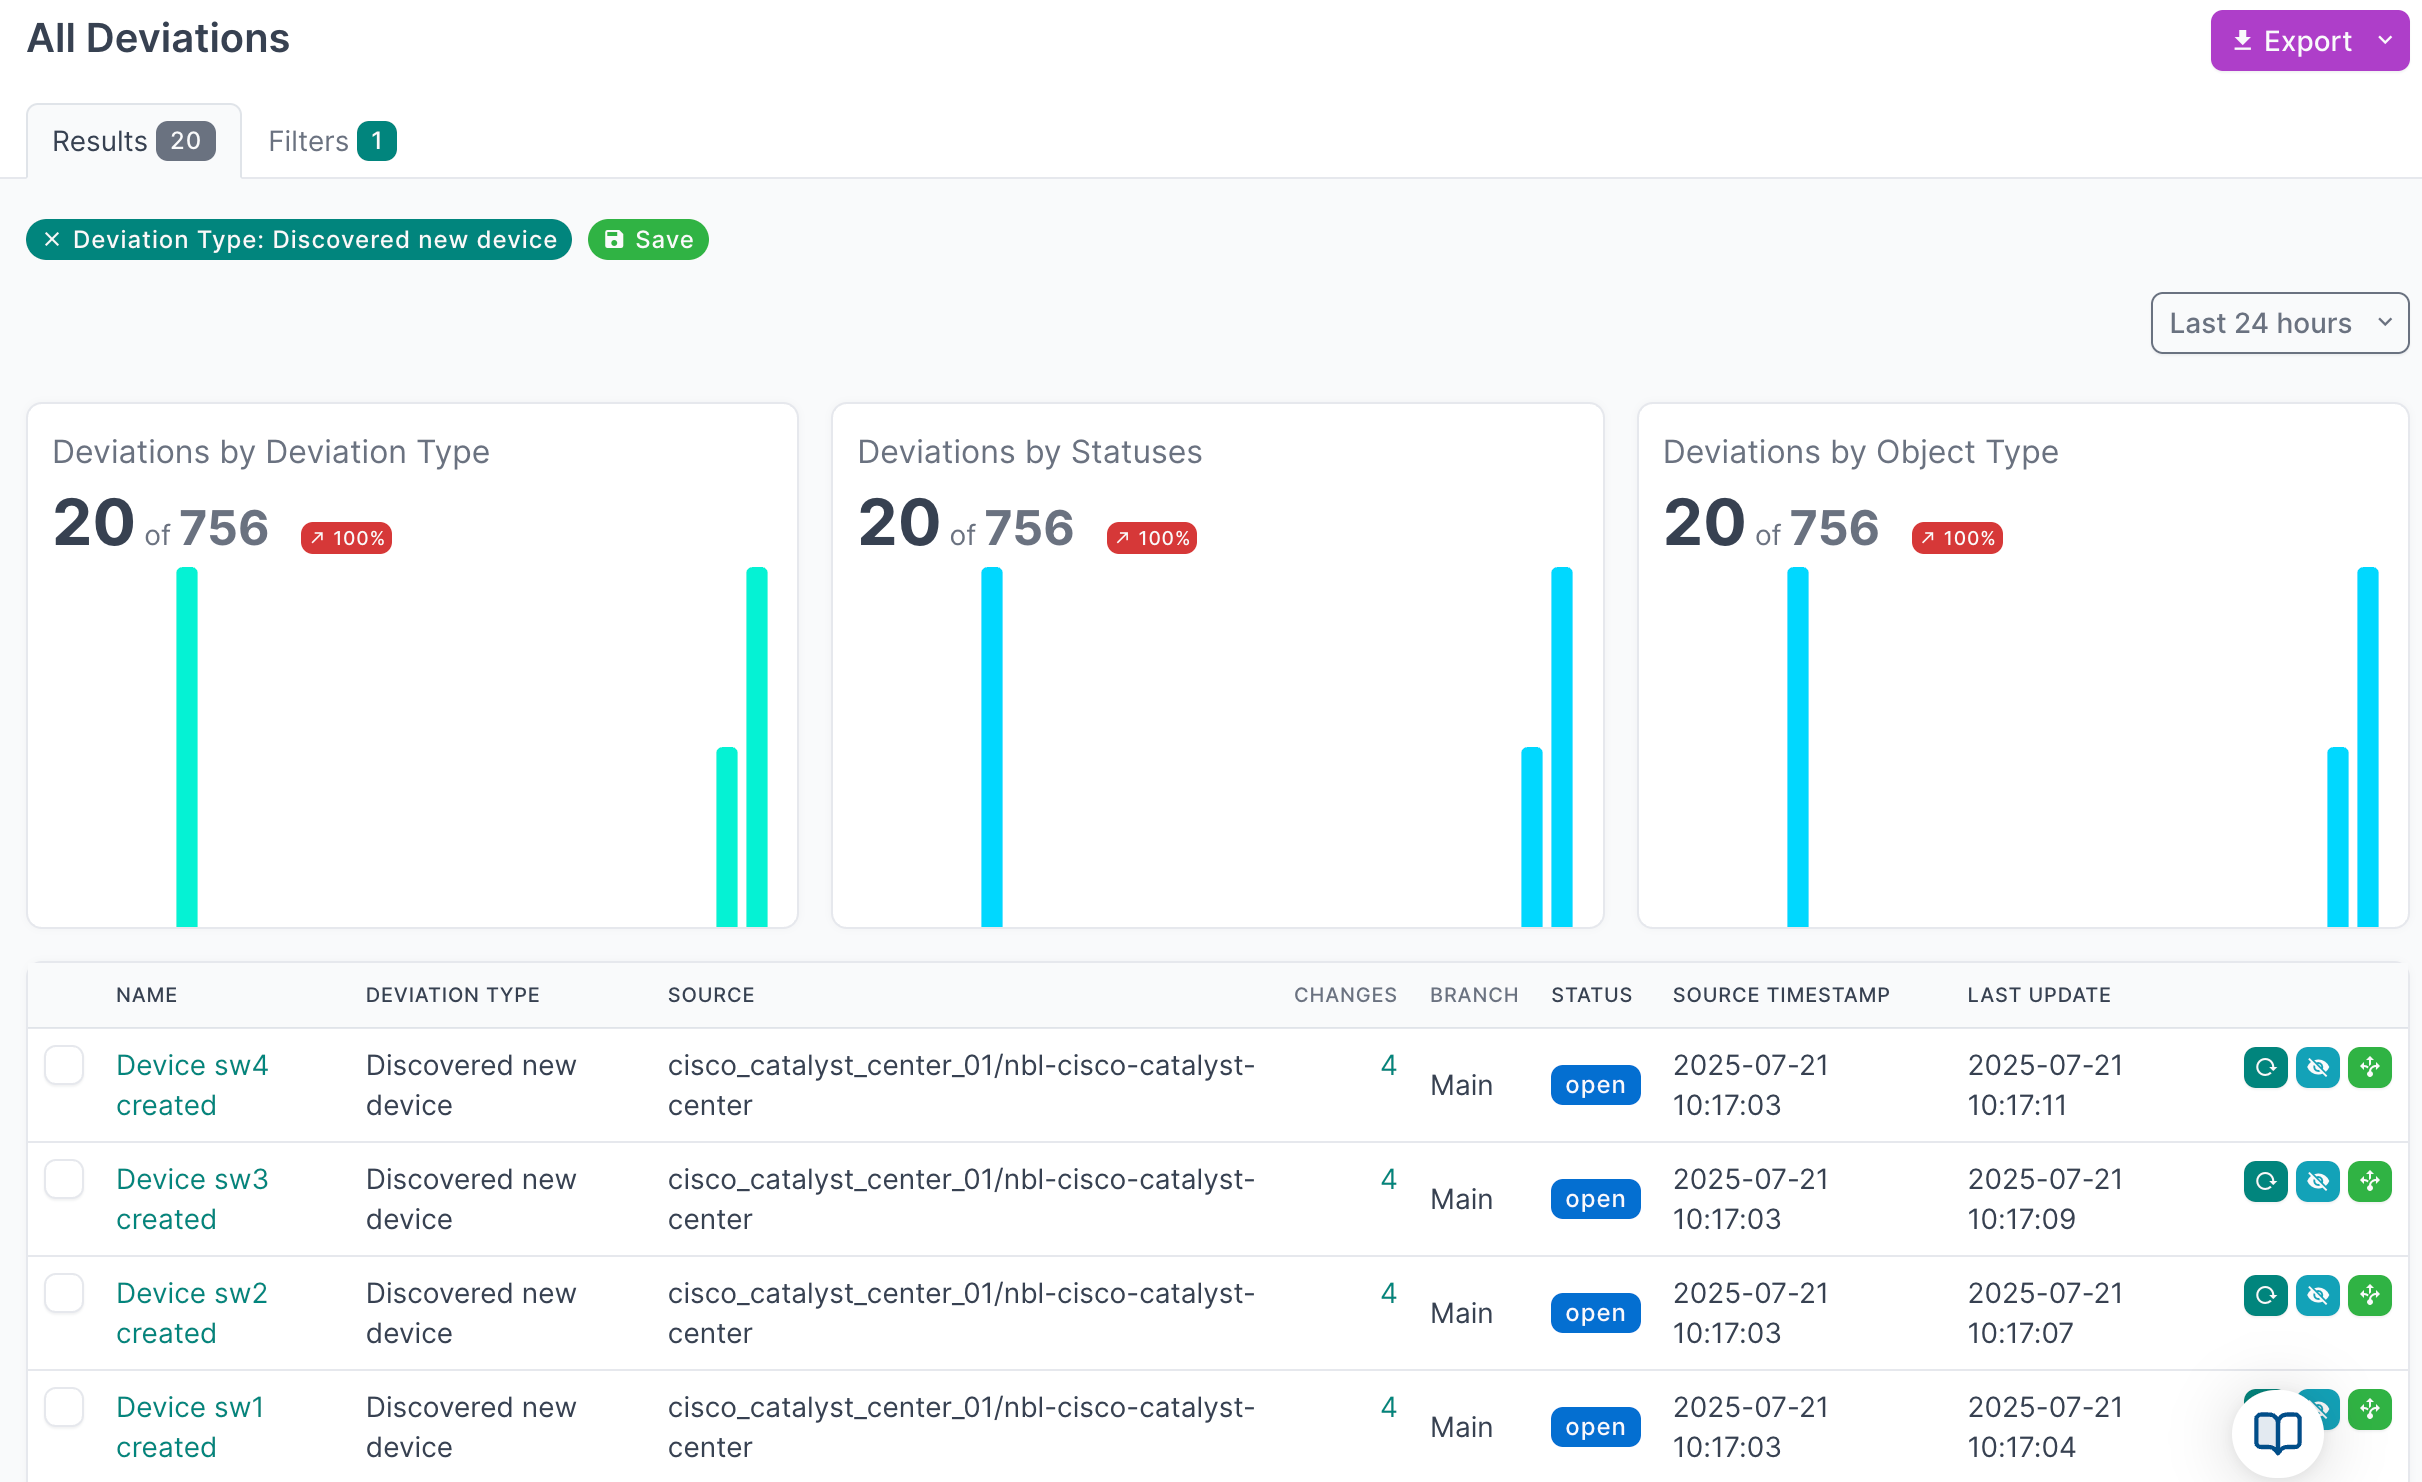Click the green branch-arrows icon for Device sw4
This screenshot has width=2422, height=1482.
[2369, 1067]
